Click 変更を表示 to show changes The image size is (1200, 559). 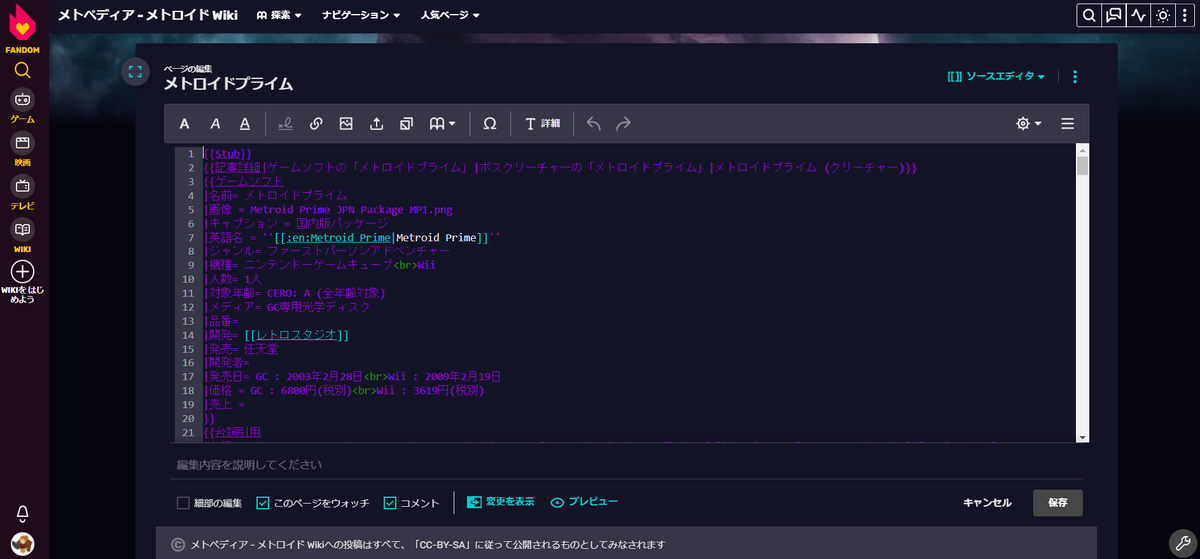pos(501,502)
